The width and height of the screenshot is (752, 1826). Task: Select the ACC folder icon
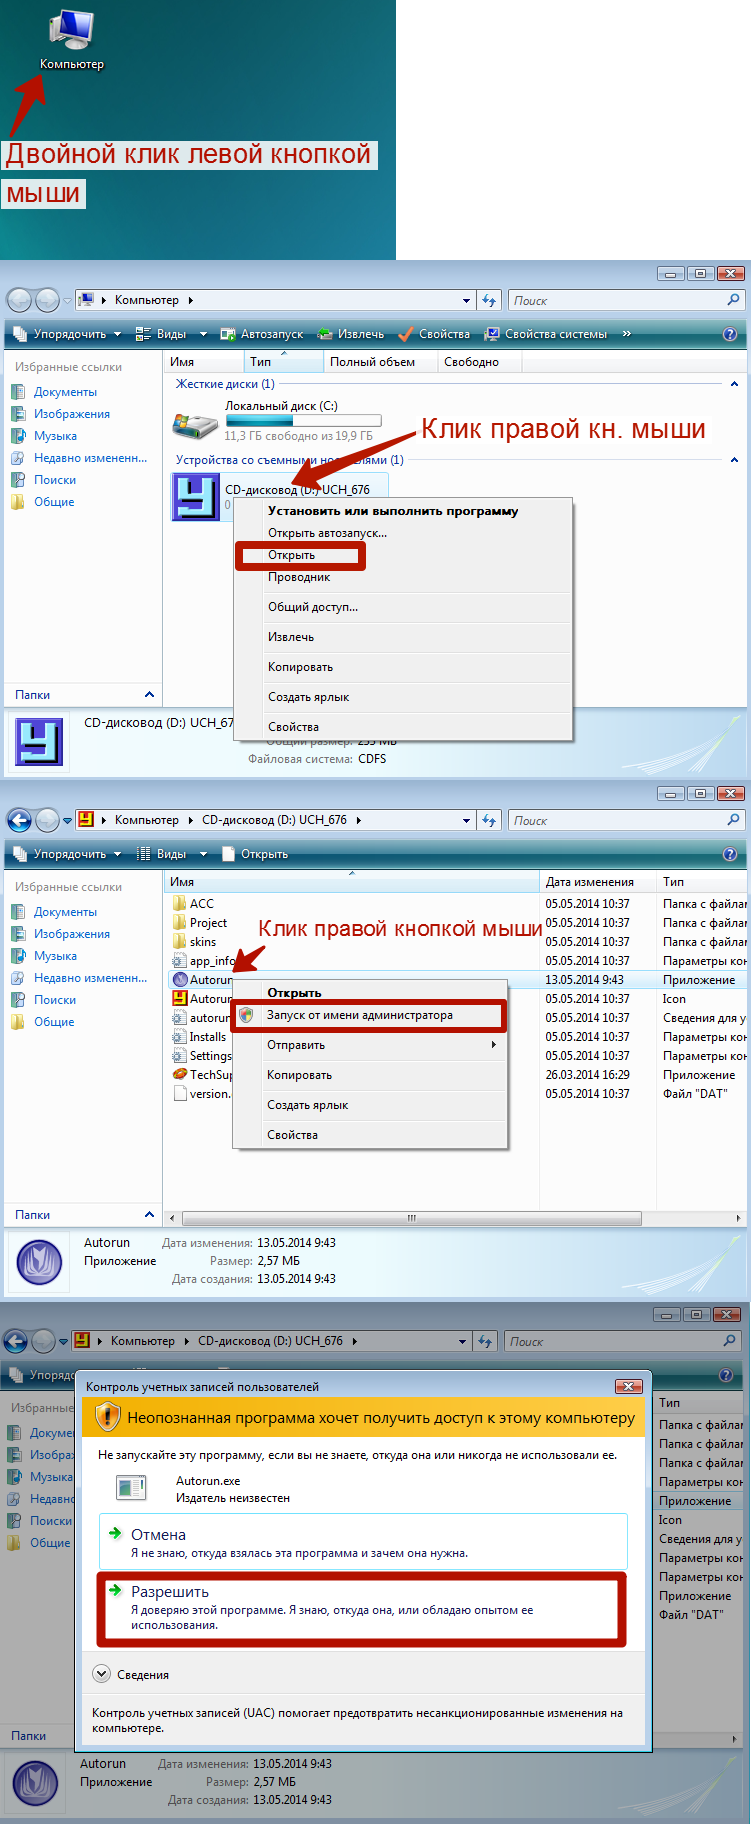pyautogui.click(x=180, y=904)
